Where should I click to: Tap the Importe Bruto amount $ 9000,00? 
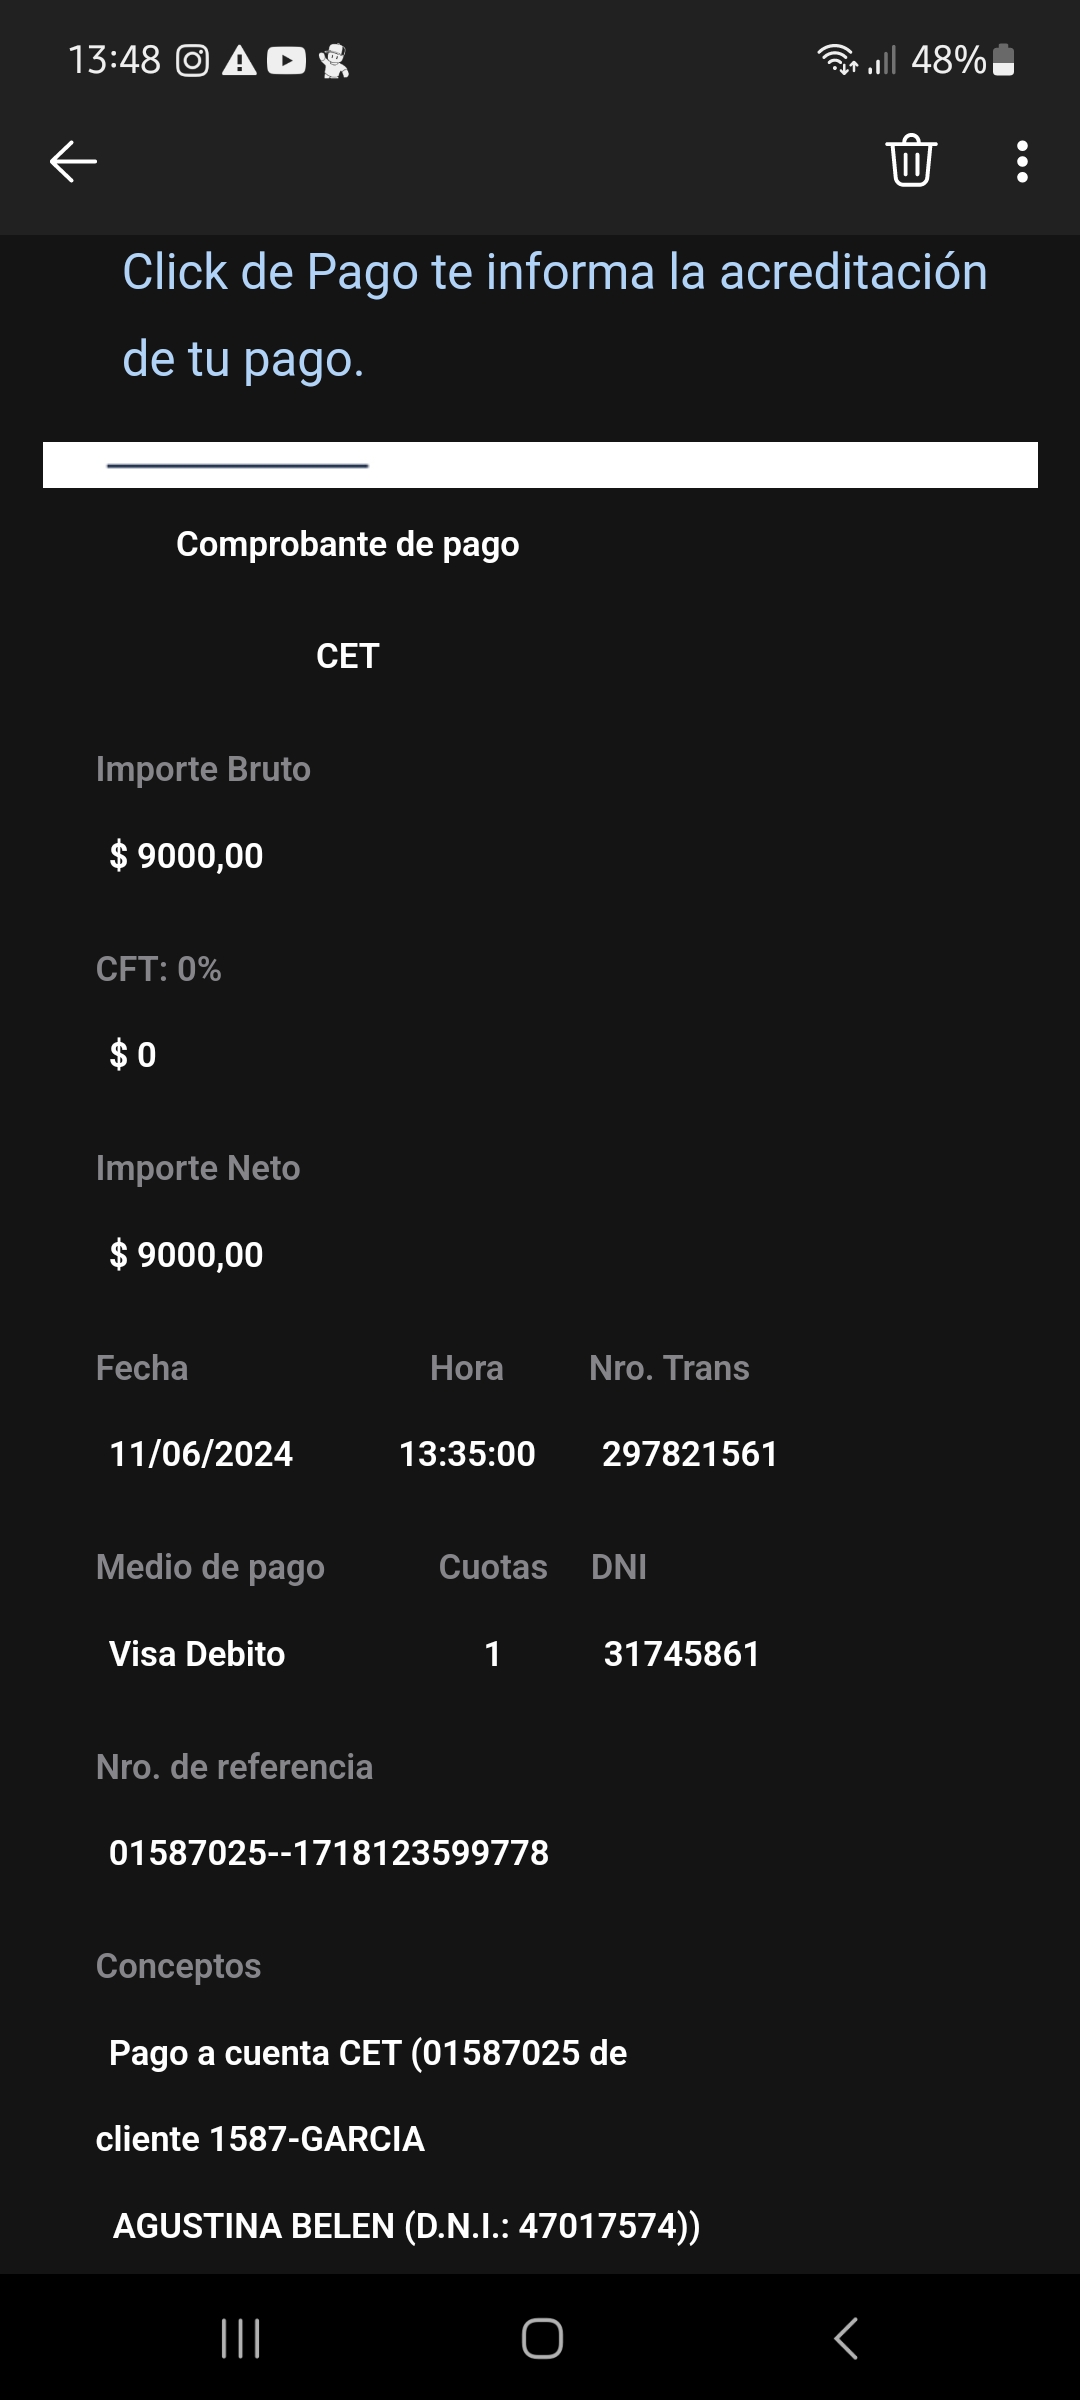coord(186,856)
